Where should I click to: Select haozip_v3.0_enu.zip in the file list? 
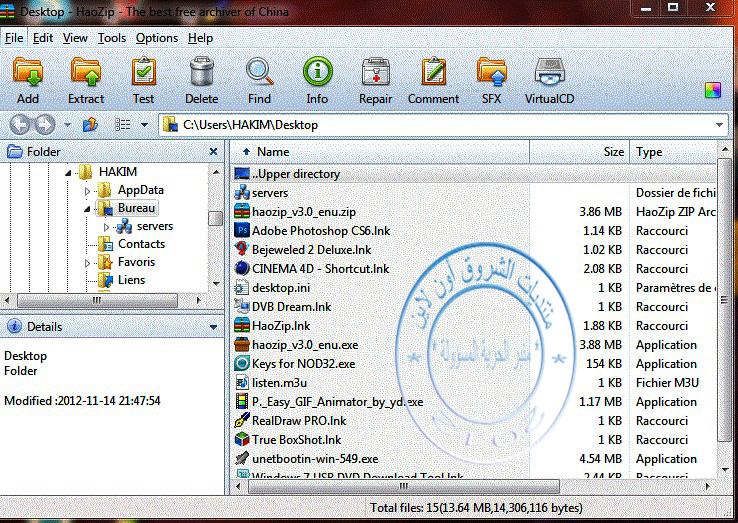point(303,212)
